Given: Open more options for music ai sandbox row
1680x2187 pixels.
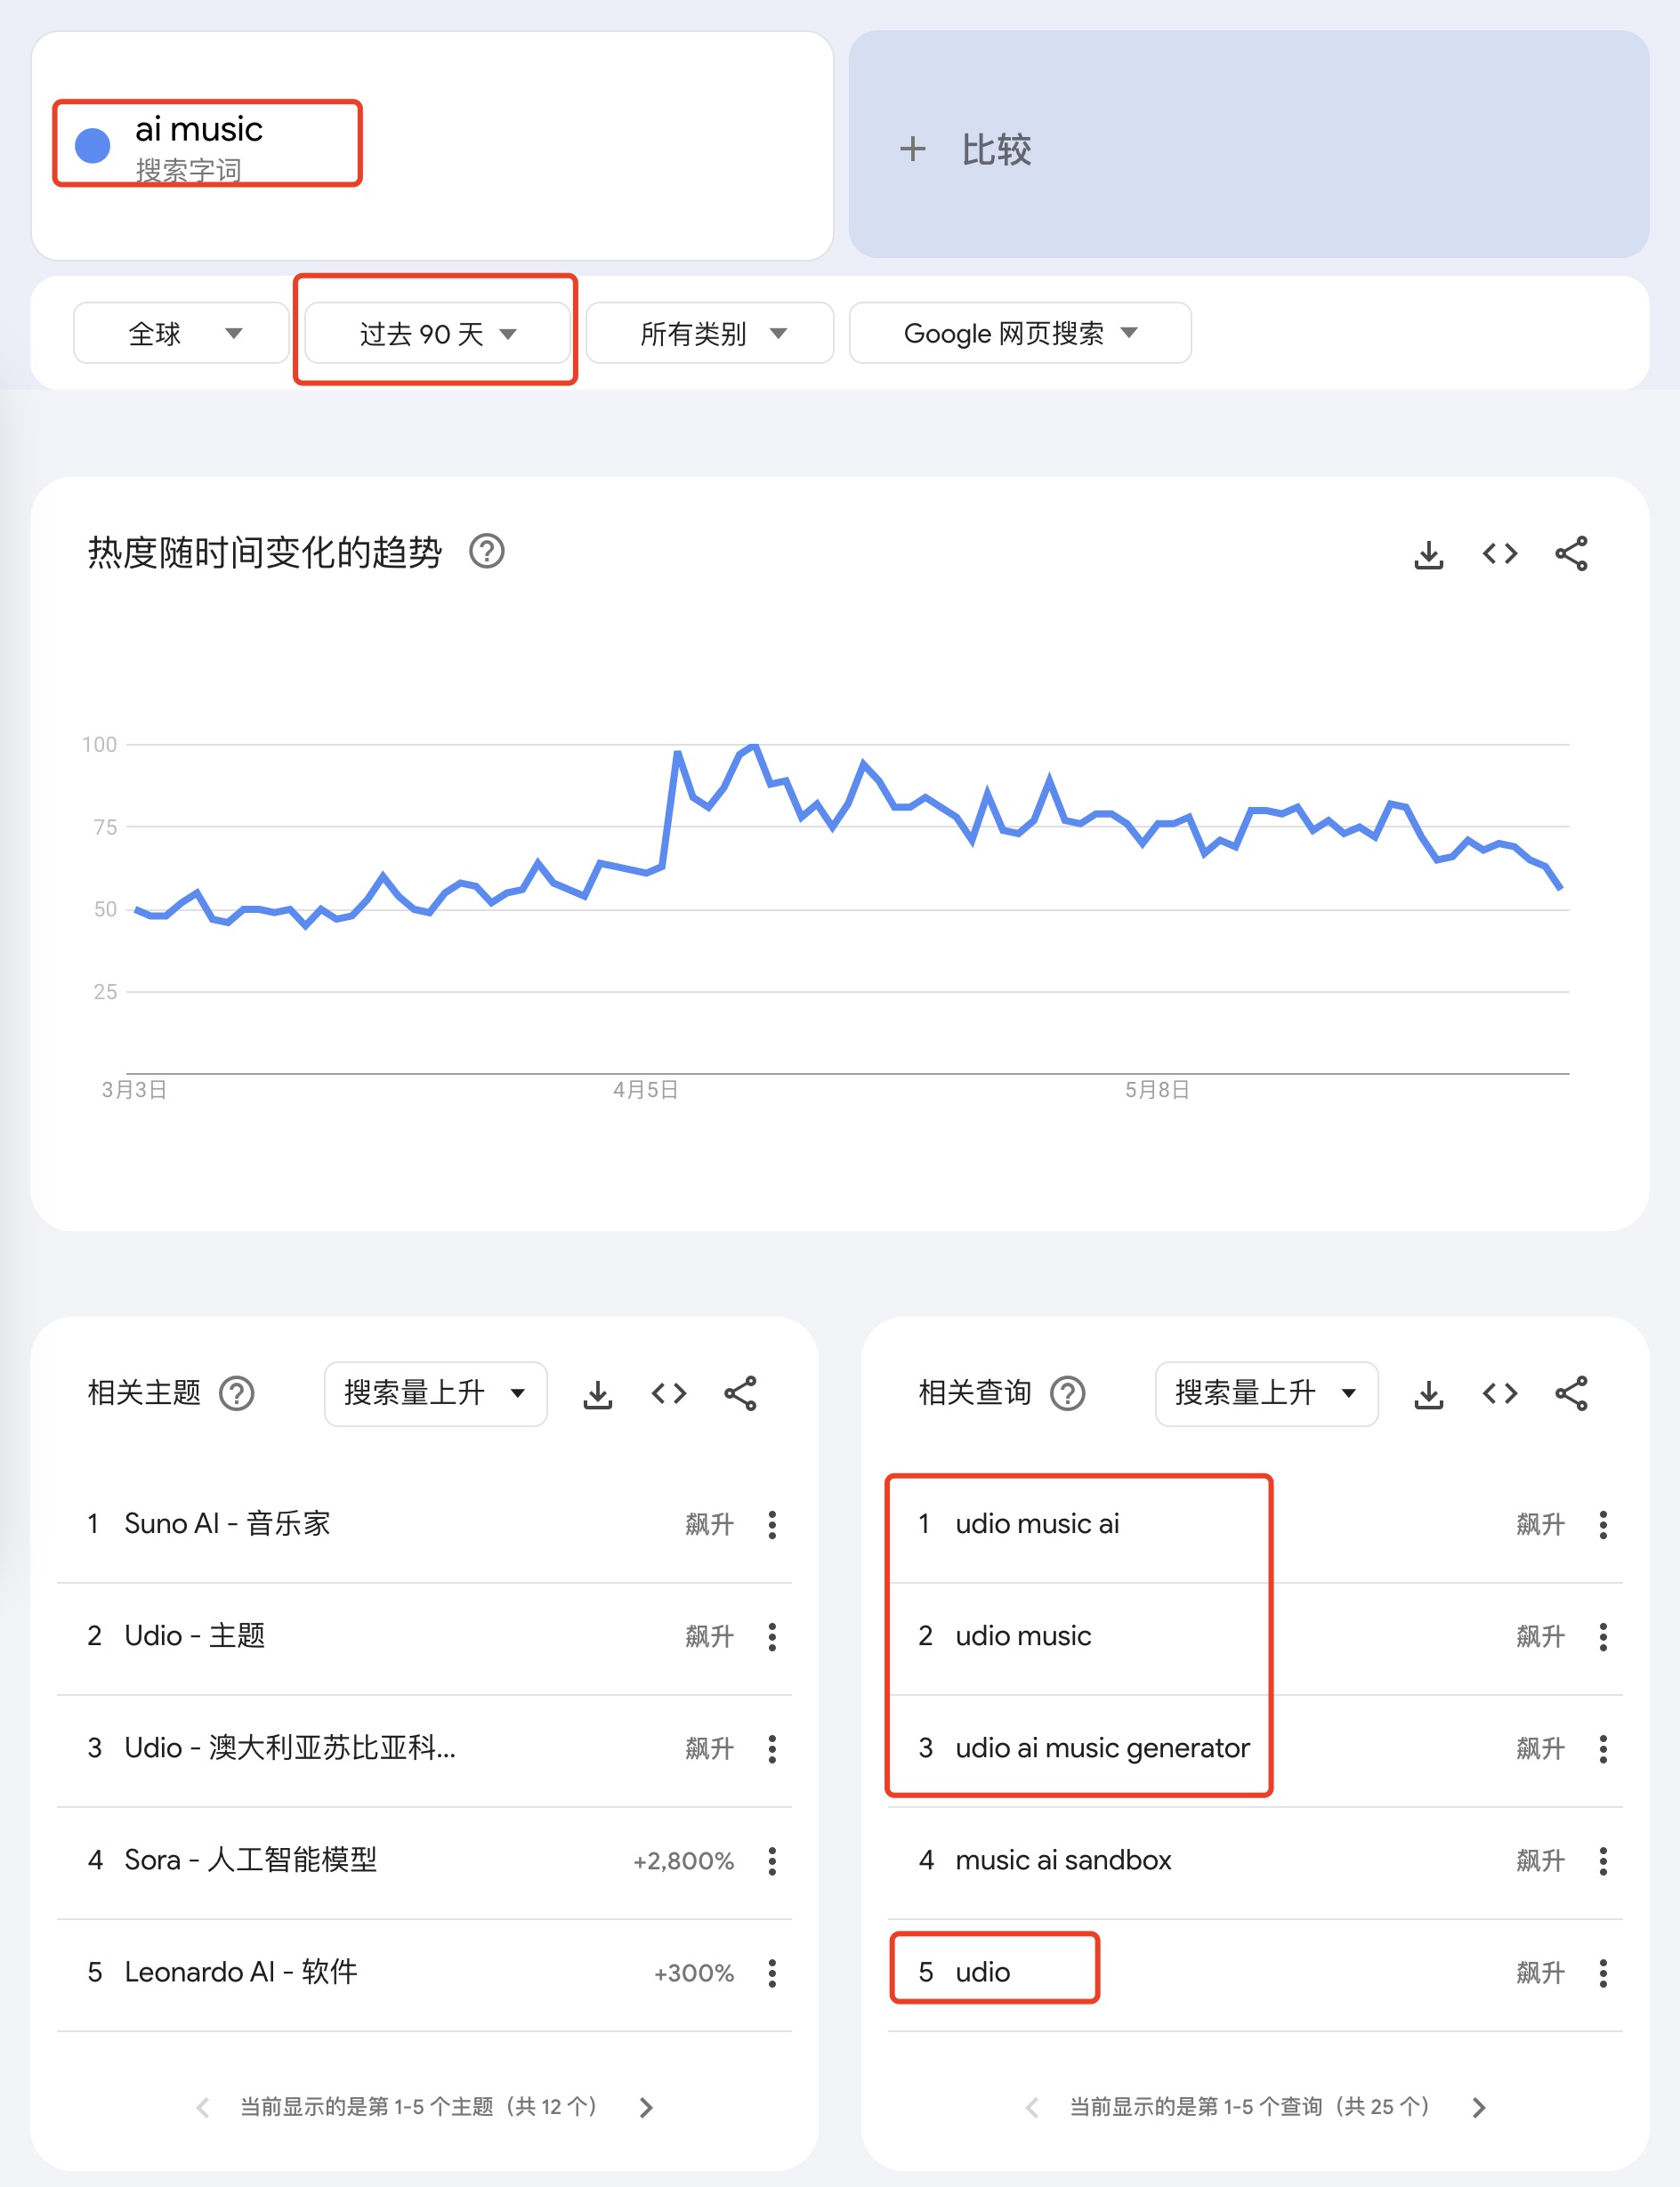Looking at the screenshot, I should coord(1603,1861).
